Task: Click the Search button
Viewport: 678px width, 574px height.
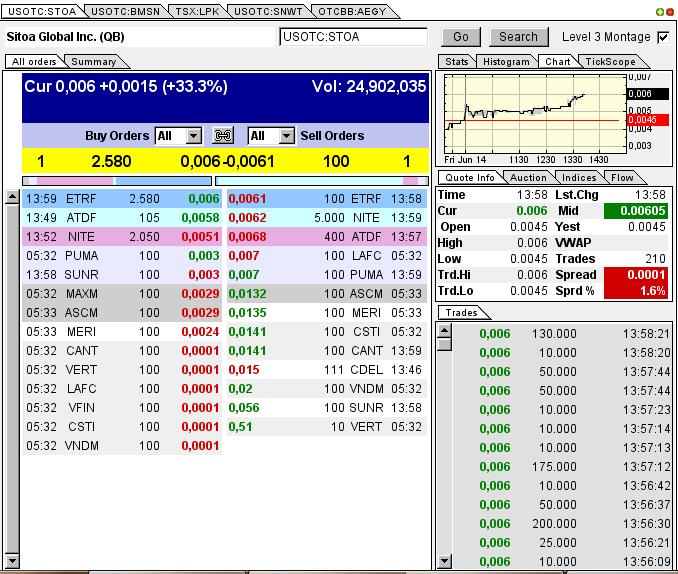Action: [518, 37]
